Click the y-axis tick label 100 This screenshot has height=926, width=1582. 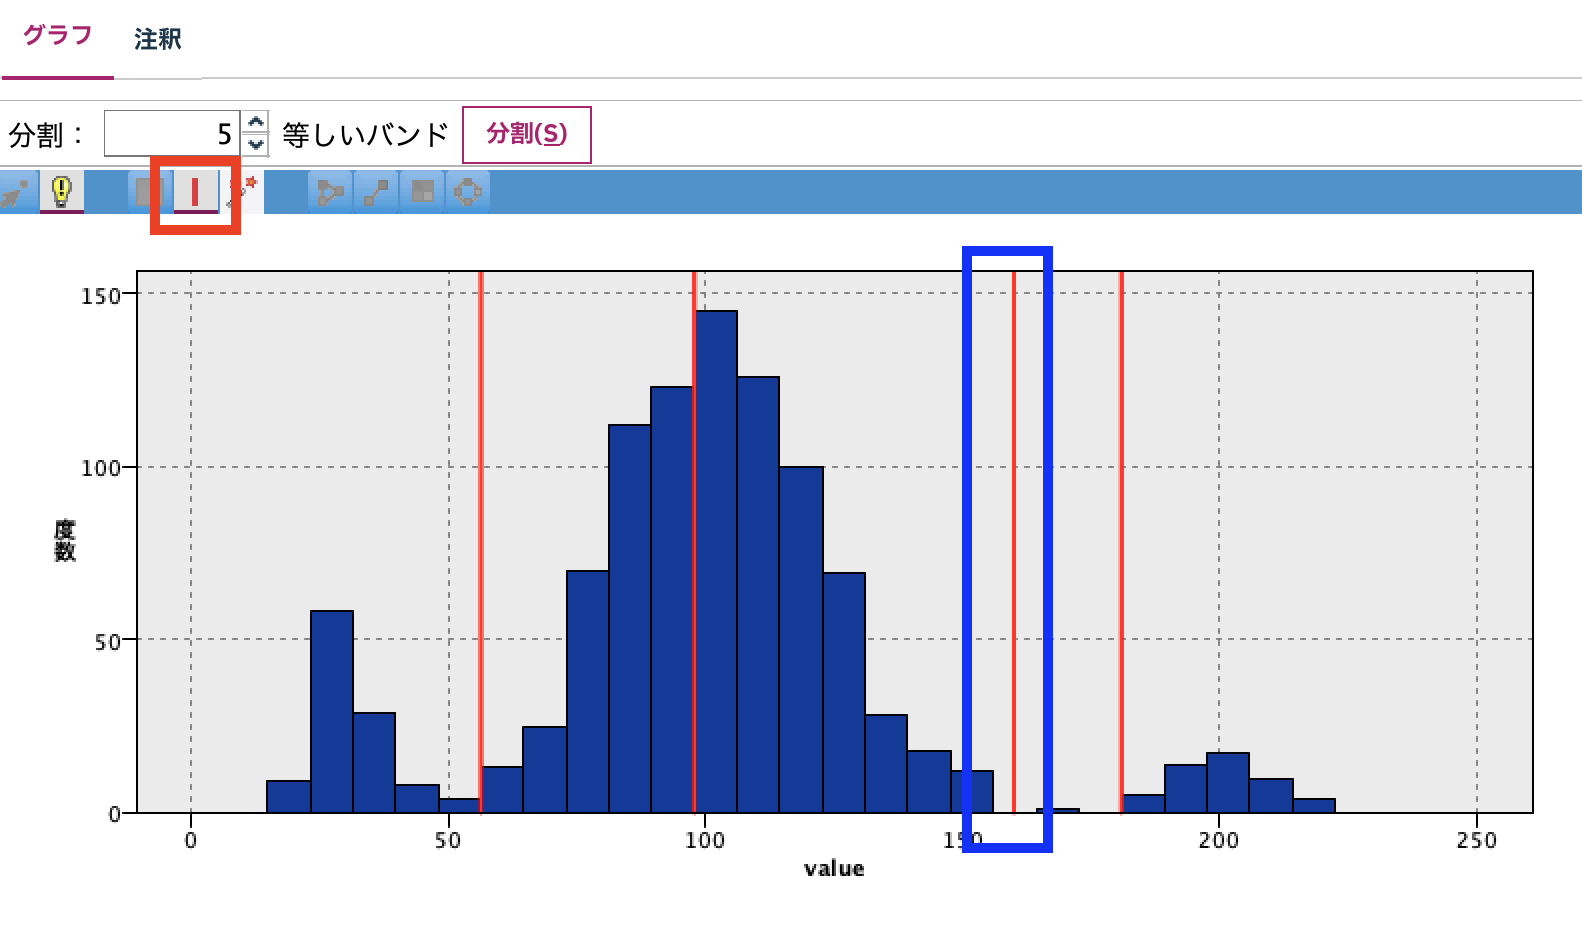pos(101,468)
